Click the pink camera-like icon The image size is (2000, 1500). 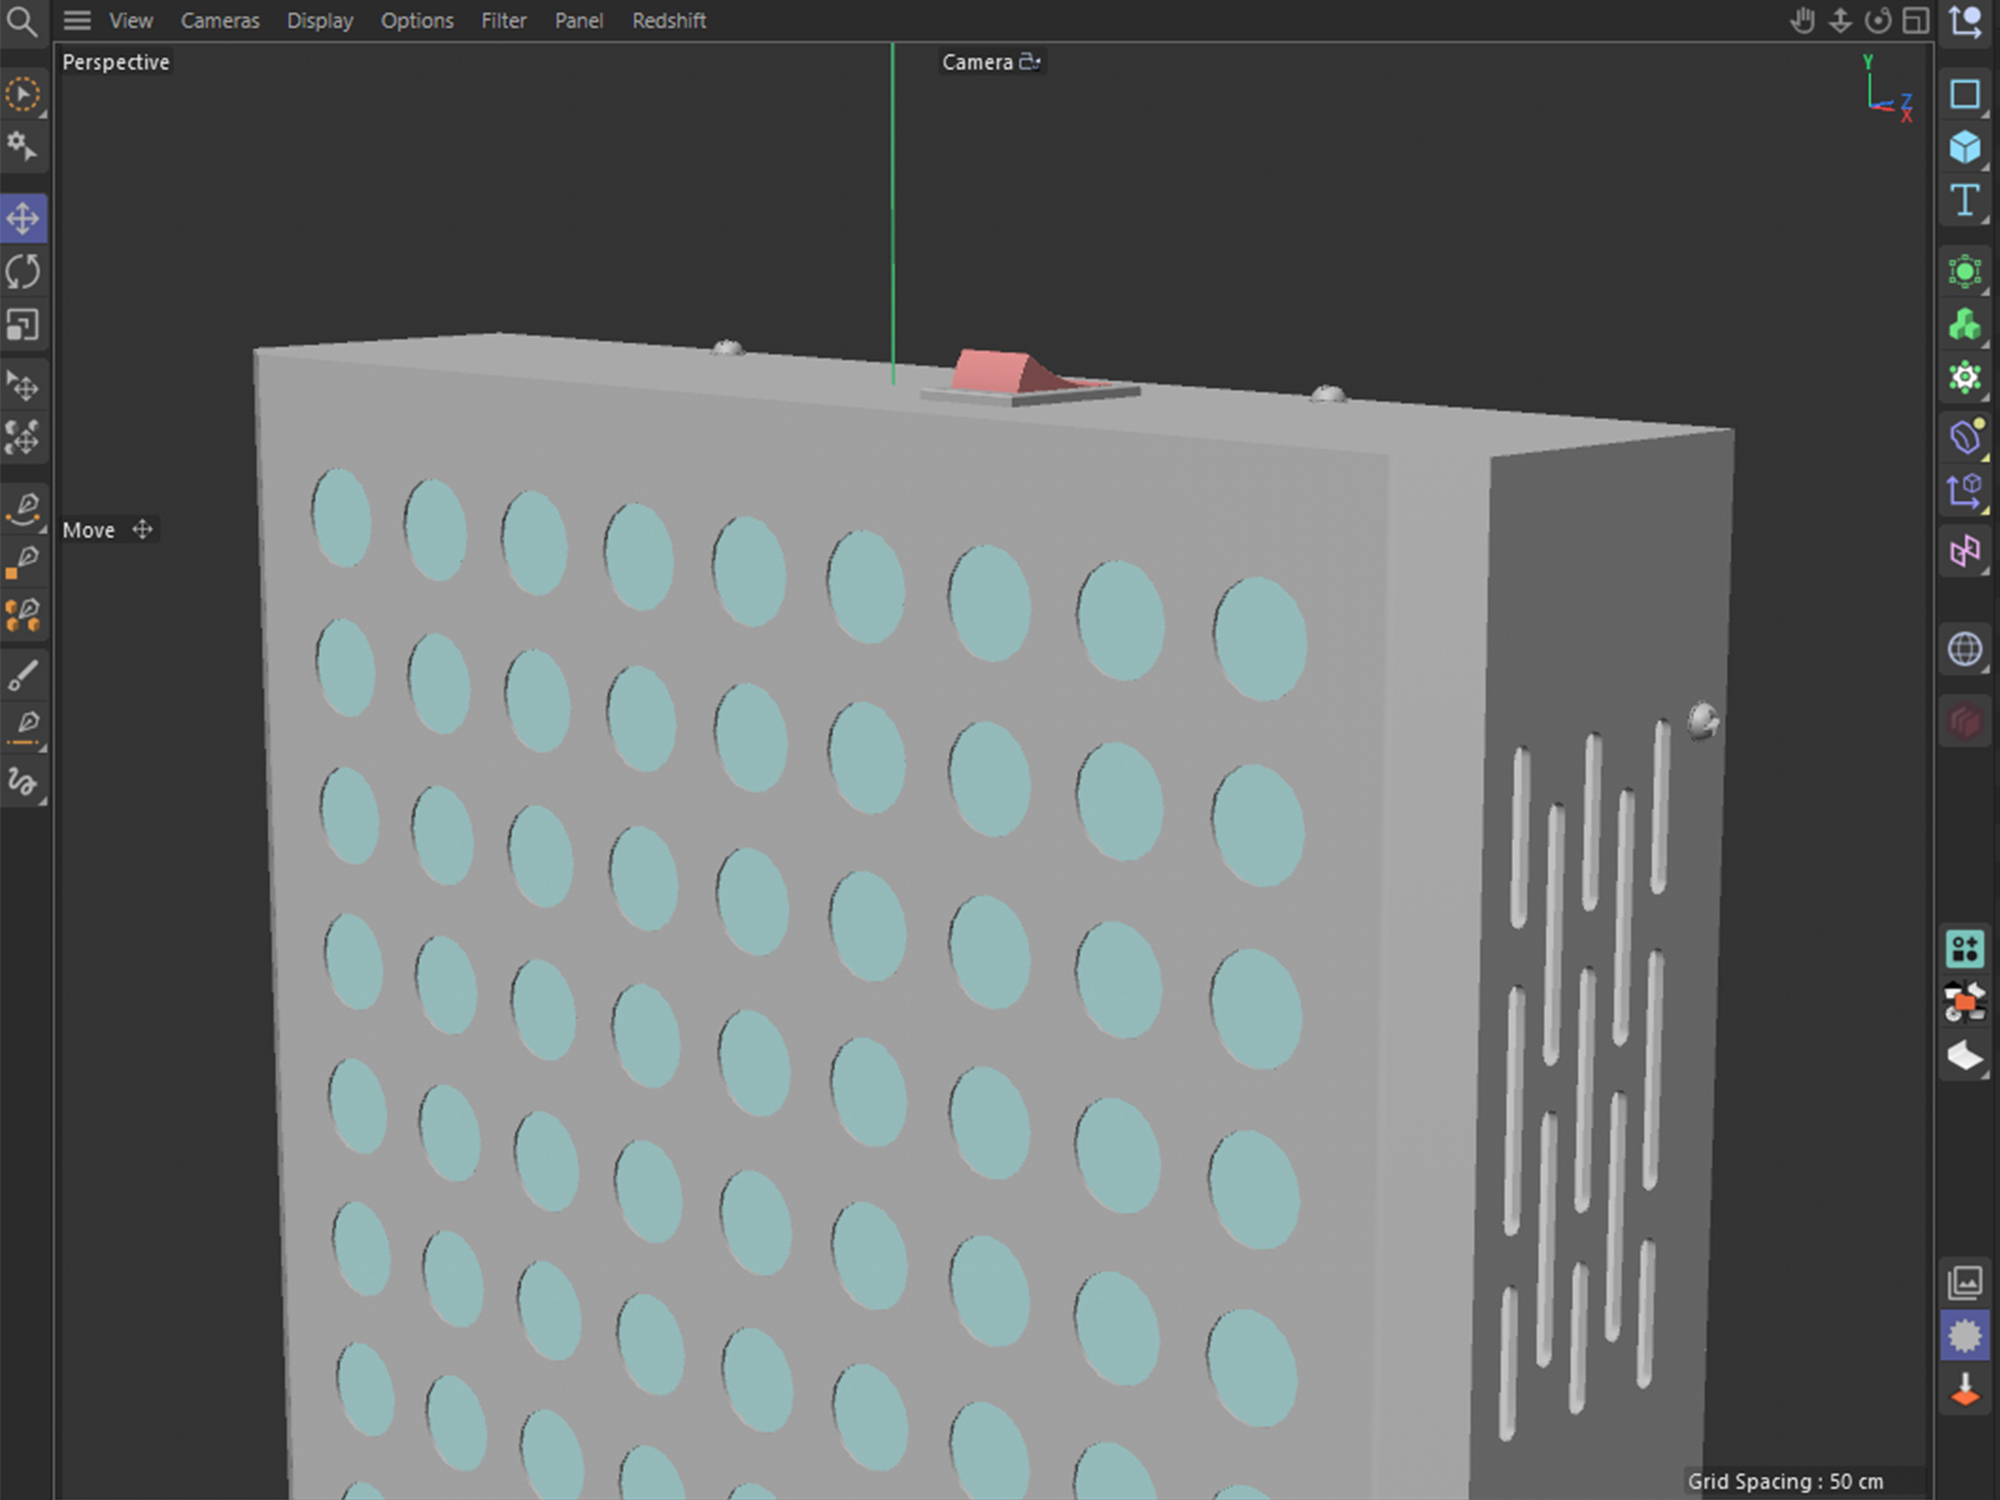click(1965, 551)
